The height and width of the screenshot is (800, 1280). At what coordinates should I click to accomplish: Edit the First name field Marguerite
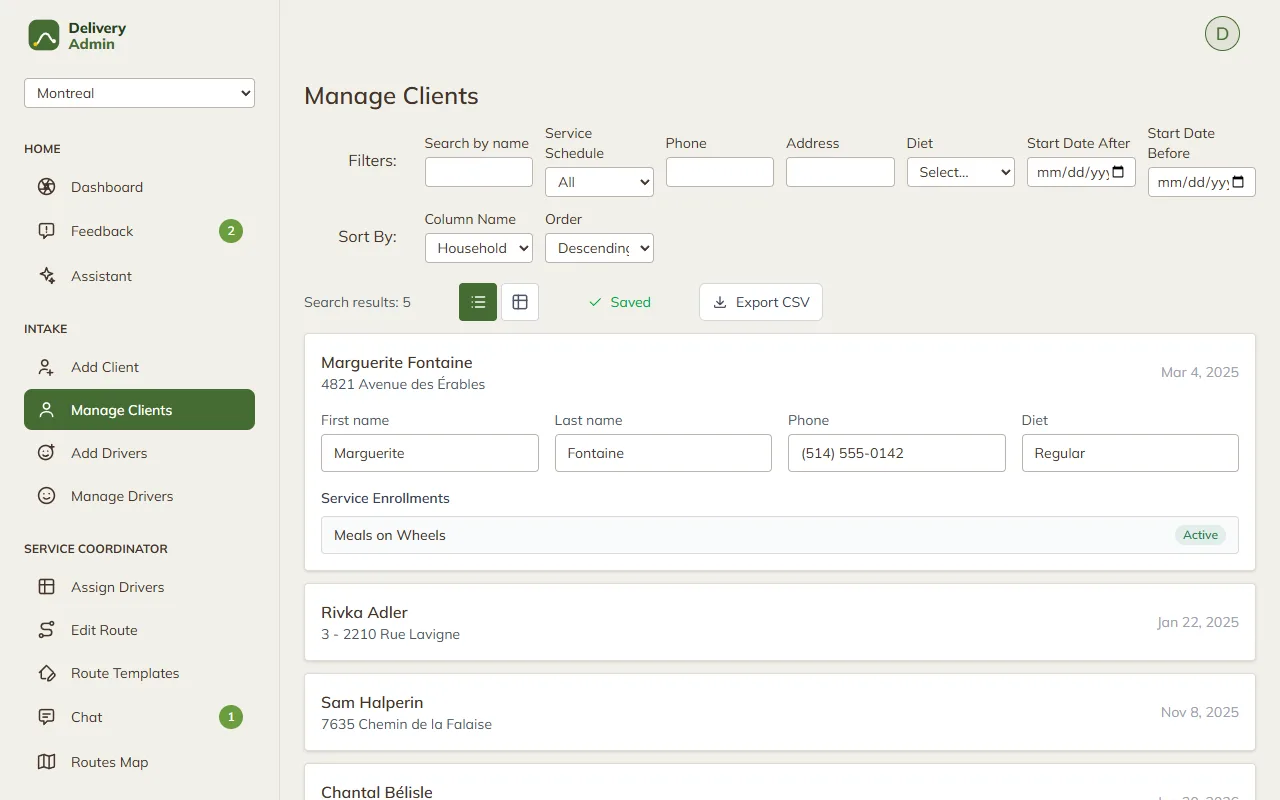(x=430, y=453)
